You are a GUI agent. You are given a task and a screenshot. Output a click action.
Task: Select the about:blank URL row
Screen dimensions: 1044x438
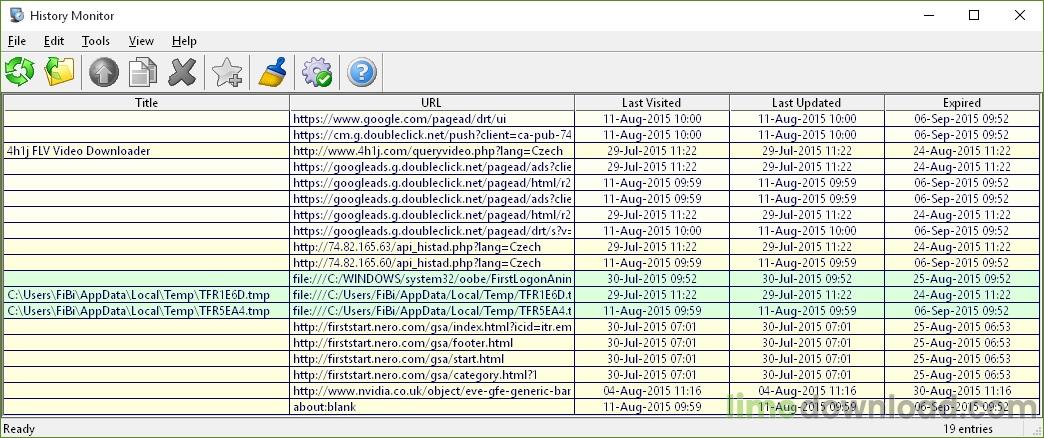(431, 407)
